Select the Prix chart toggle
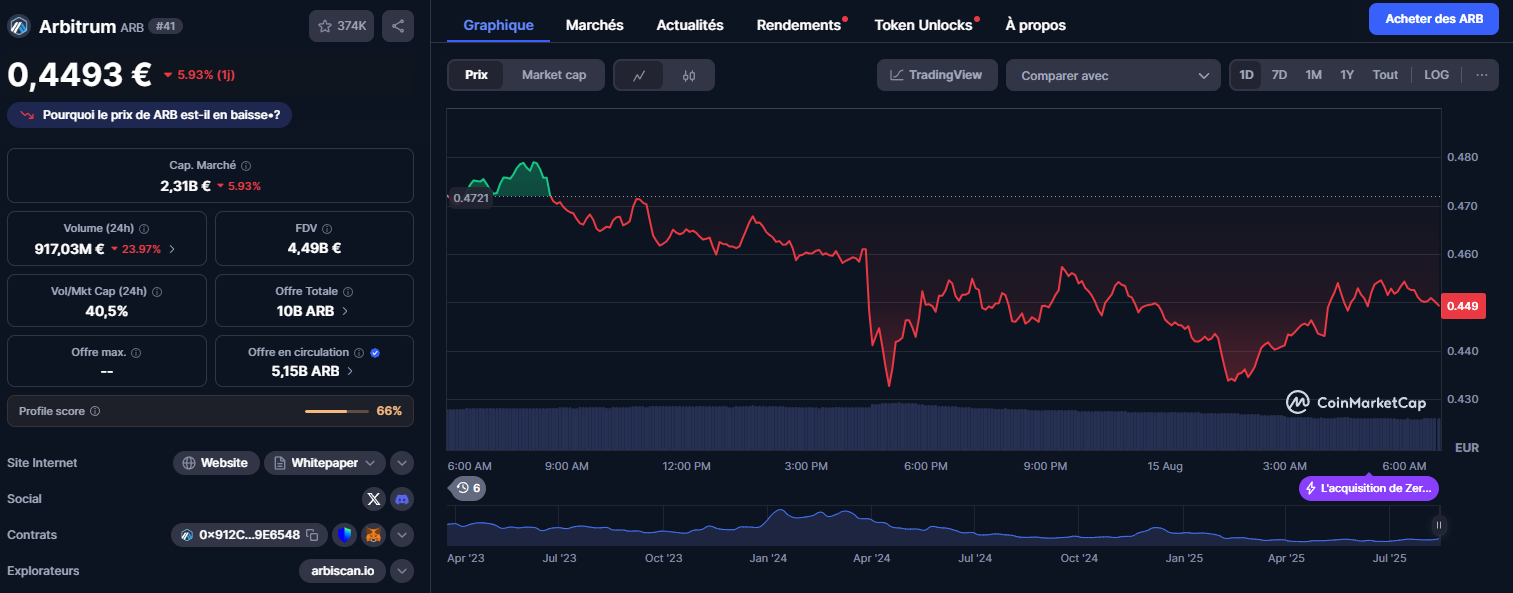 tap(477, 75)
